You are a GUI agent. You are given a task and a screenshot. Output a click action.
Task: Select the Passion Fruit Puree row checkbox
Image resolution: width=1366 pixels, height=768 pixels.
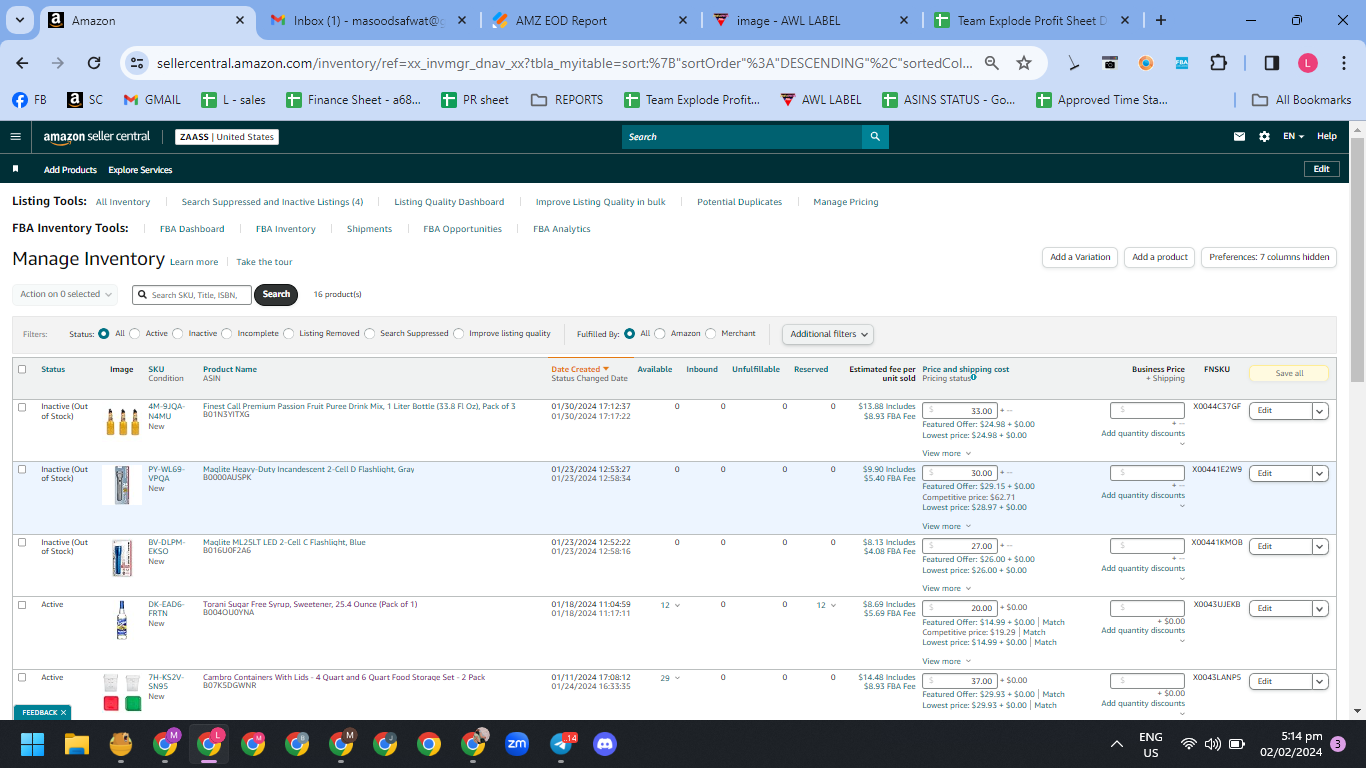click(x=22, y=406)
